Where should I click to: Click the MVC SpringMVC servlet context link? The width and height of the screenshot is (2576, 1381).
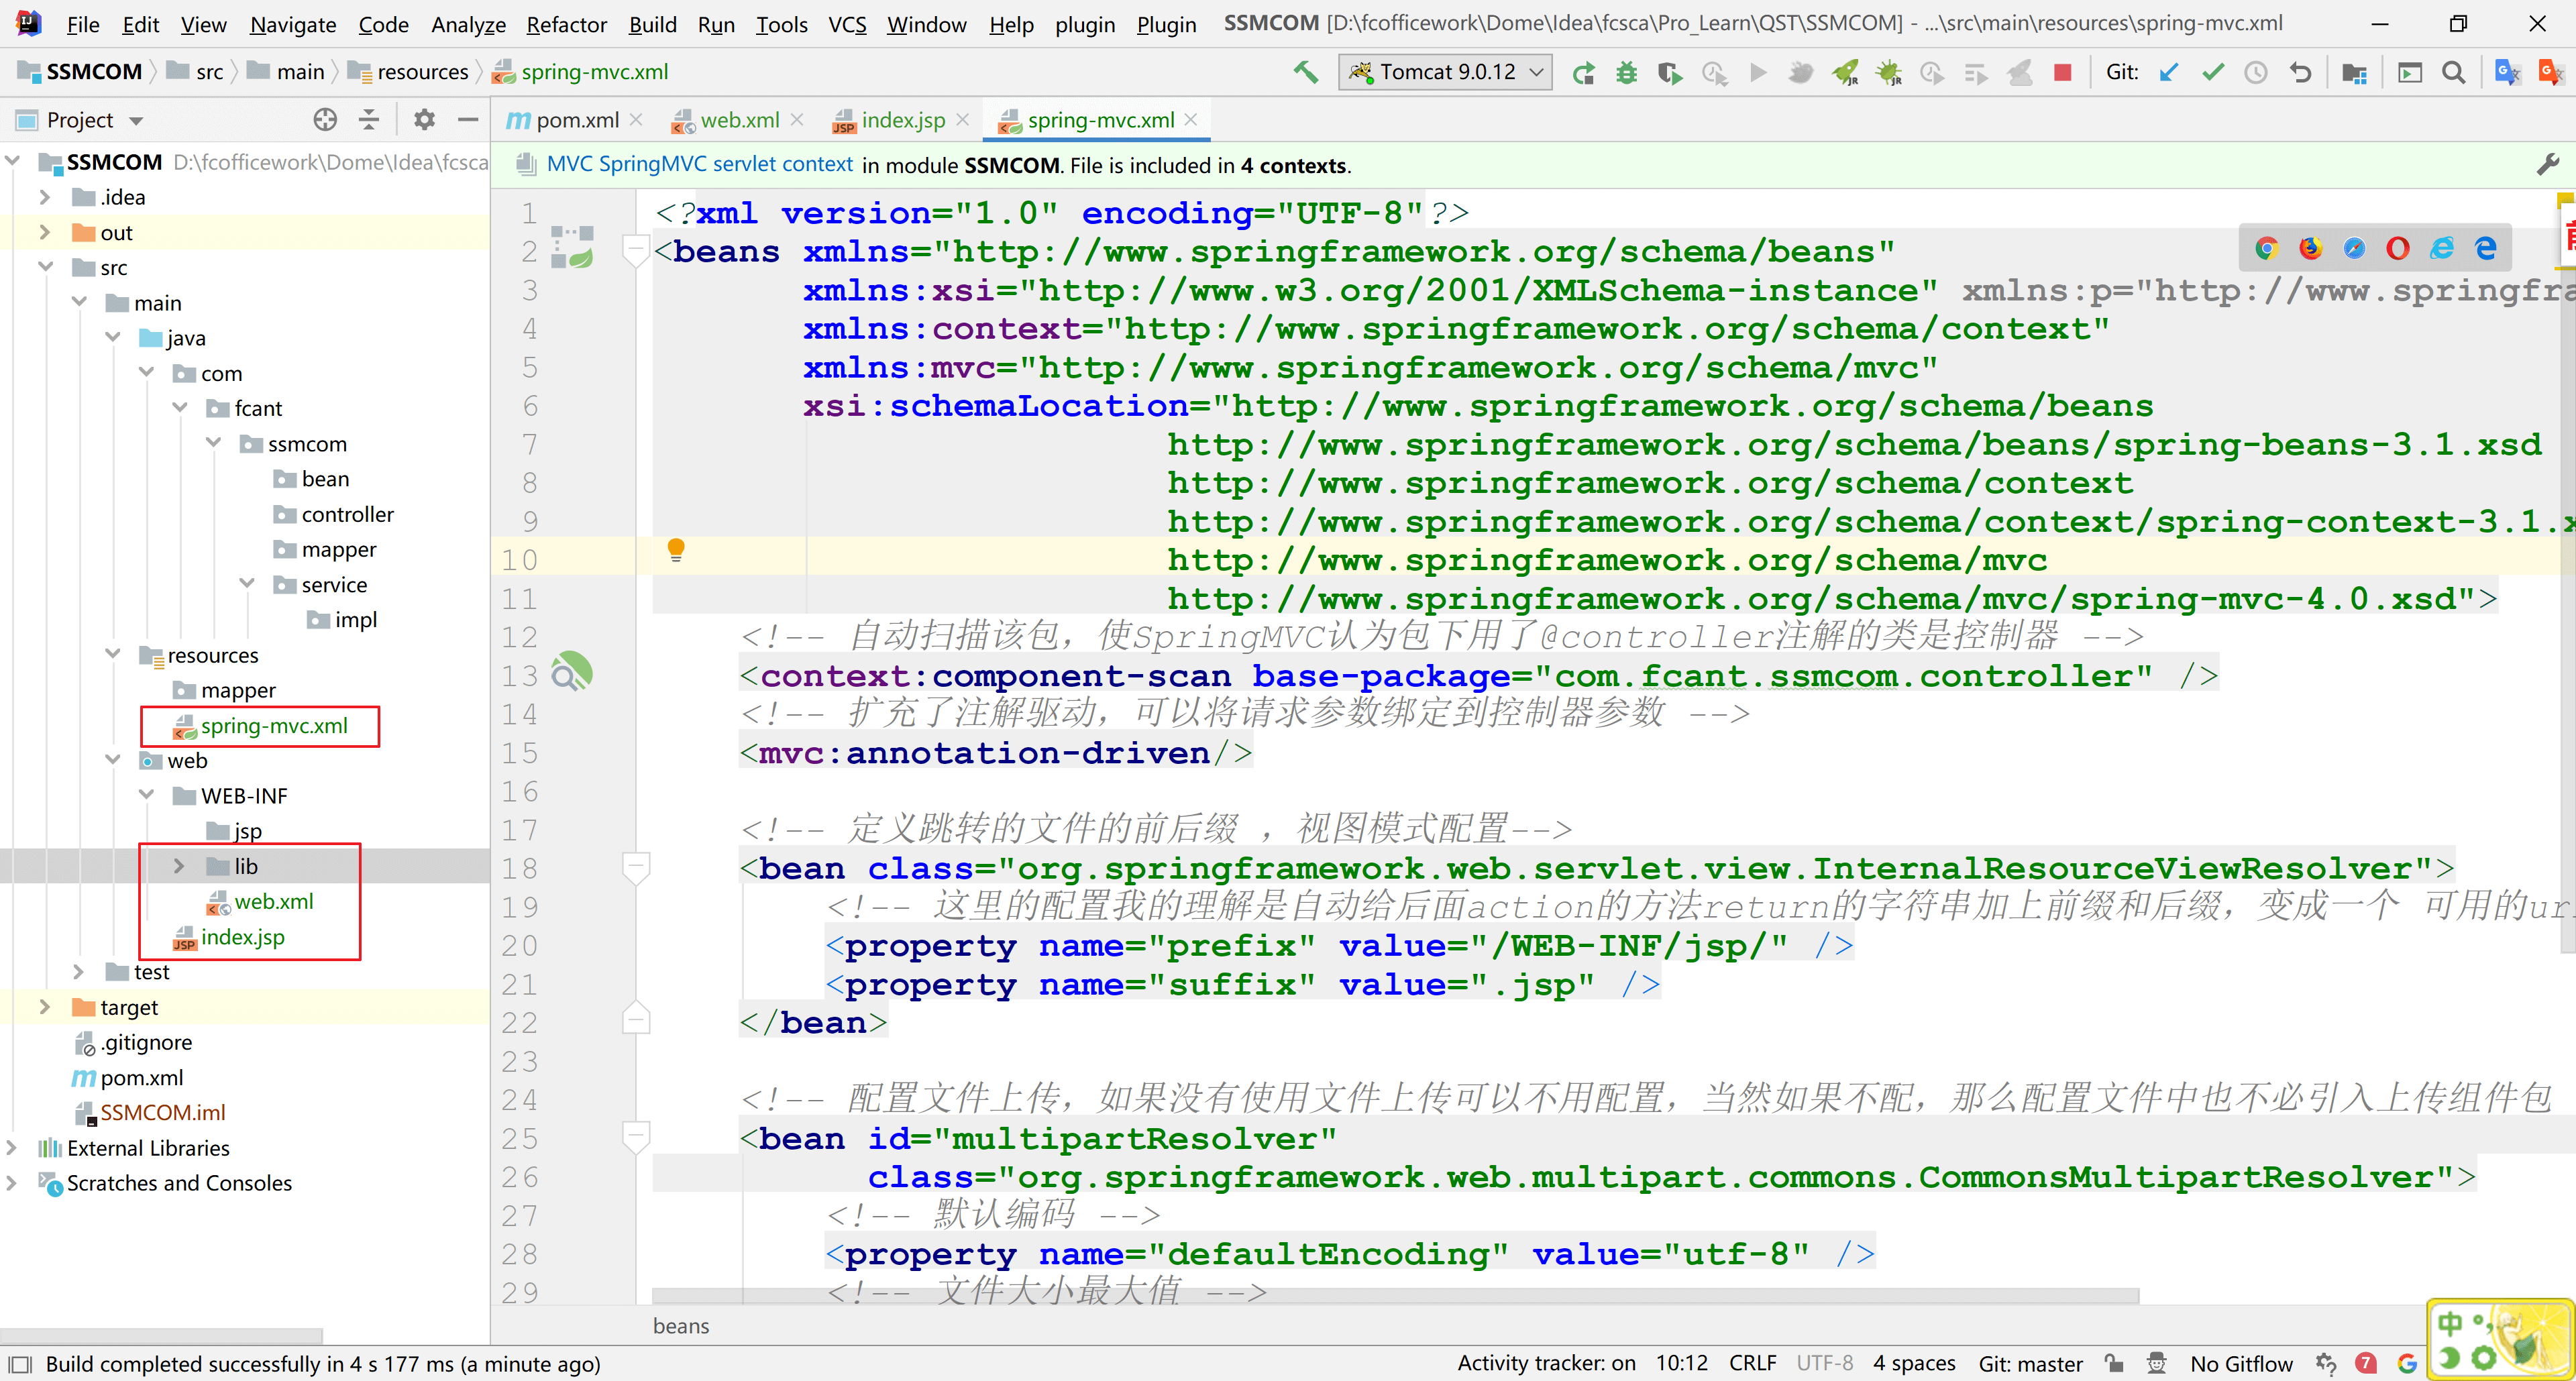click(x=699, y=165)
